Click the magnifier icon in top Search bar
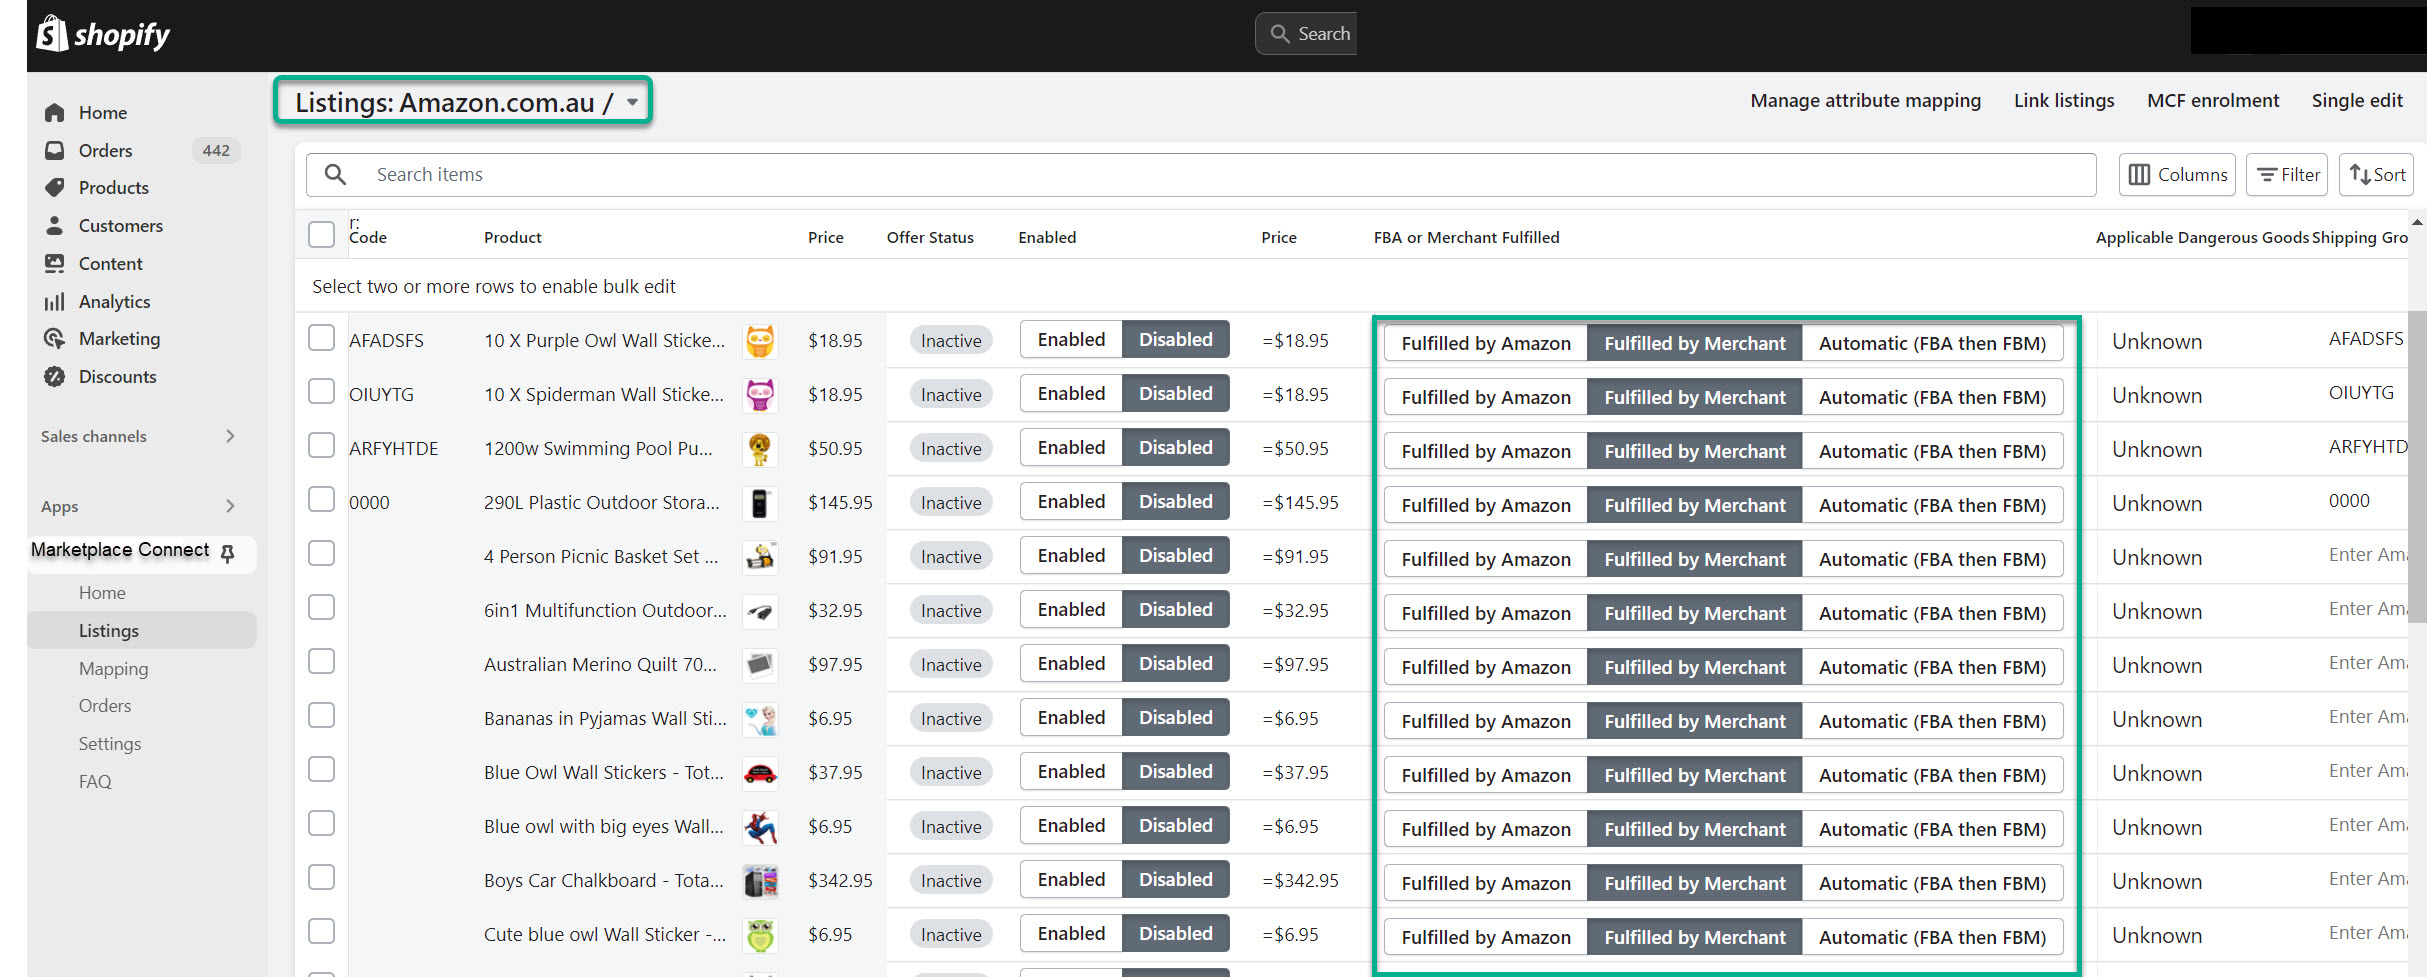The width and height of the screenshot is (2427, 977). (1280, 34)
